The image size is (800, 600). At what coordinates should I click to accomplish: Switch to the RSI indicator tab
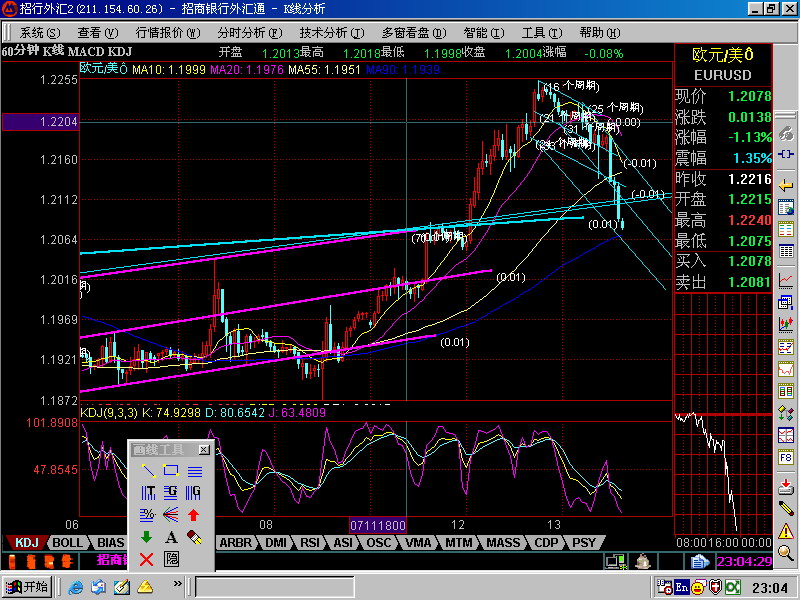(310, 542)
